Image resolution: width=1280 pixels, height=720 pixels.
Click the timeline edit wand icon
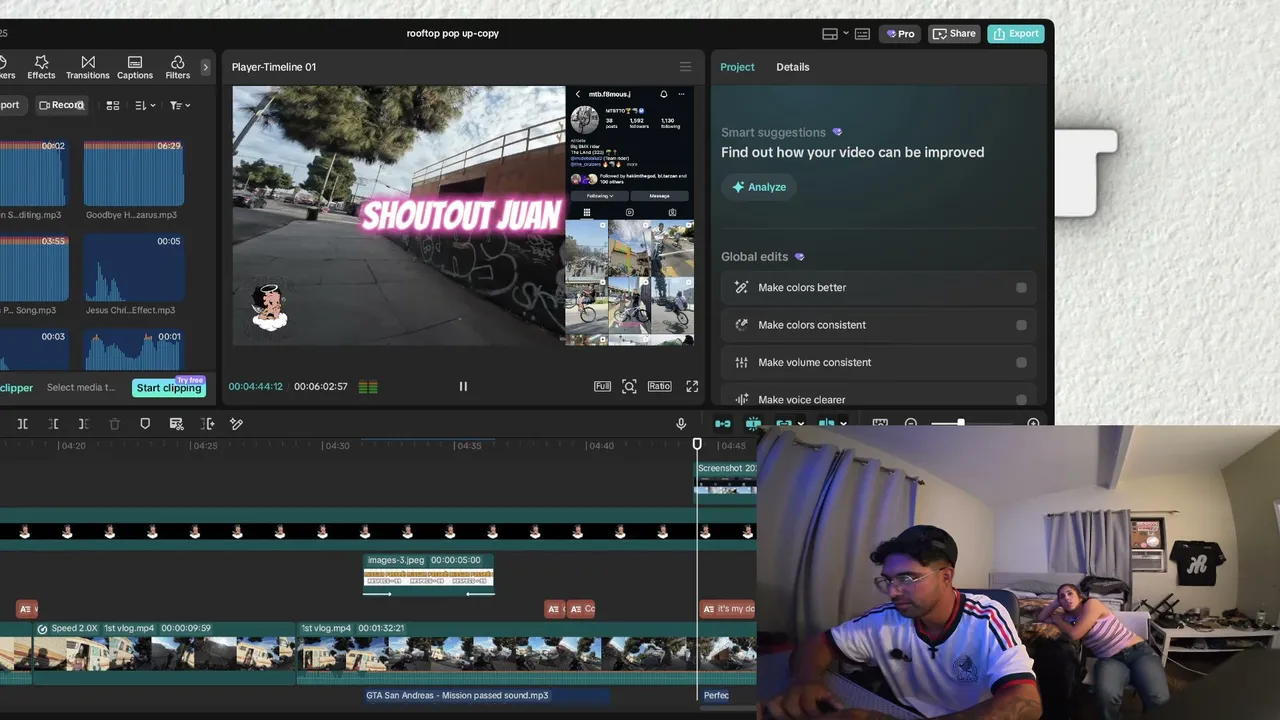click(237, 424)
